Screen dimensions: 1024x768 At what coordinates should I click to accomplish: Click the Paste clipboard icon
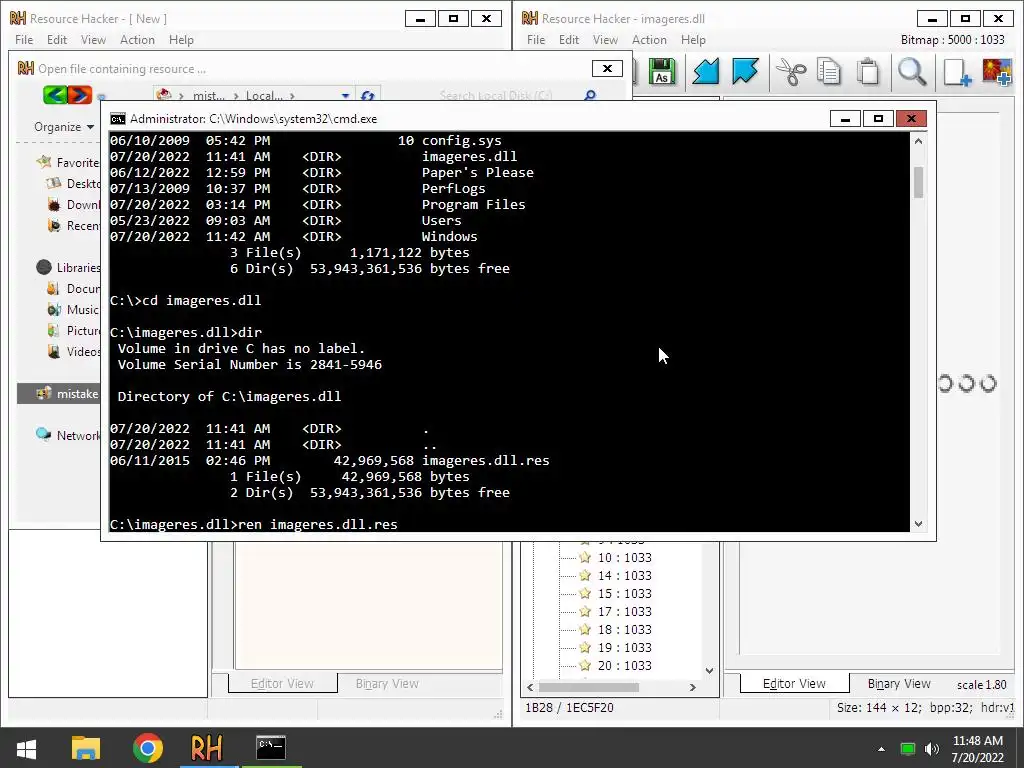coord(869,72)
